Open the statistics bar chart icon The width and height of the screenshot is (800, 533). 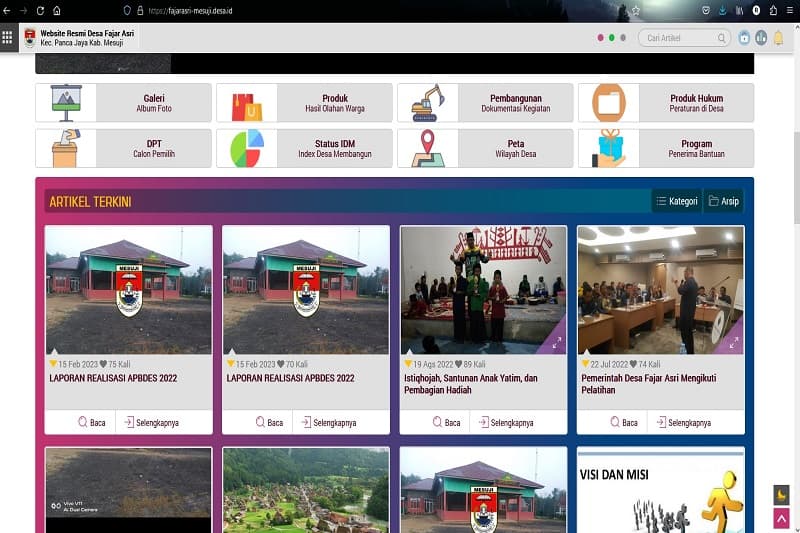[761, 38]
